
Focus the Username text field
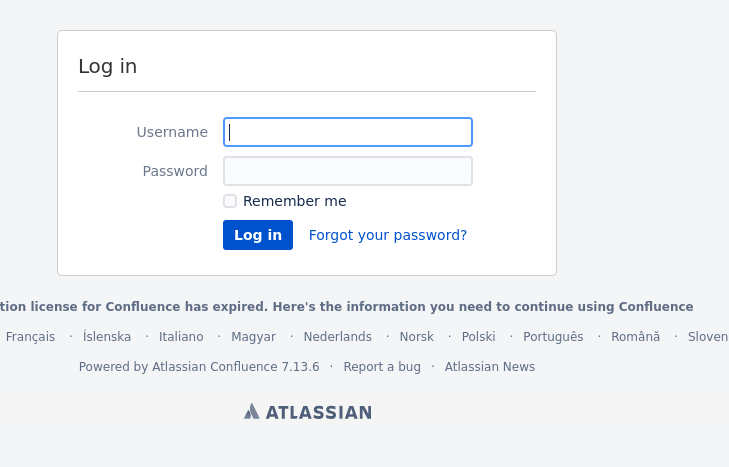click(348, 132)
